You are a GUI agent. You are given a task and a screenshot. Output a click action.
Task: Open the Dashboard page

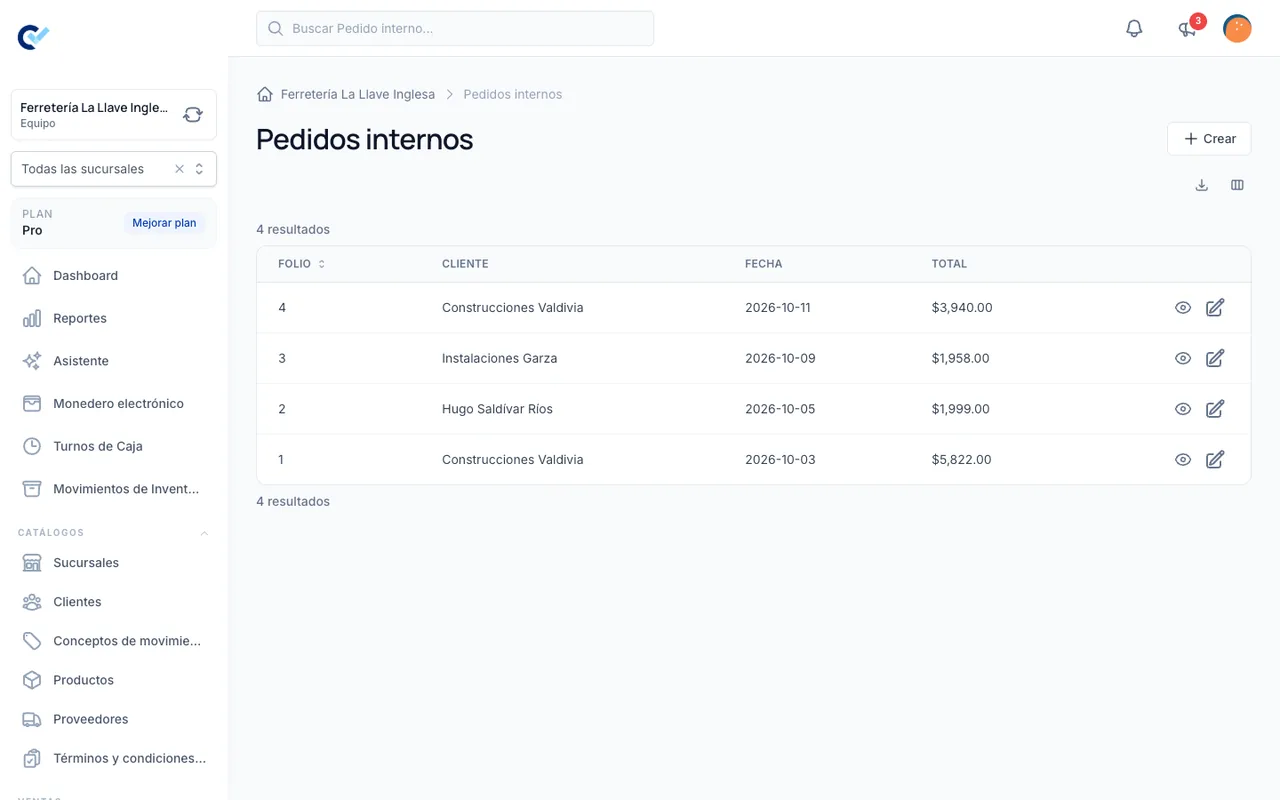[x=114, y=276]
